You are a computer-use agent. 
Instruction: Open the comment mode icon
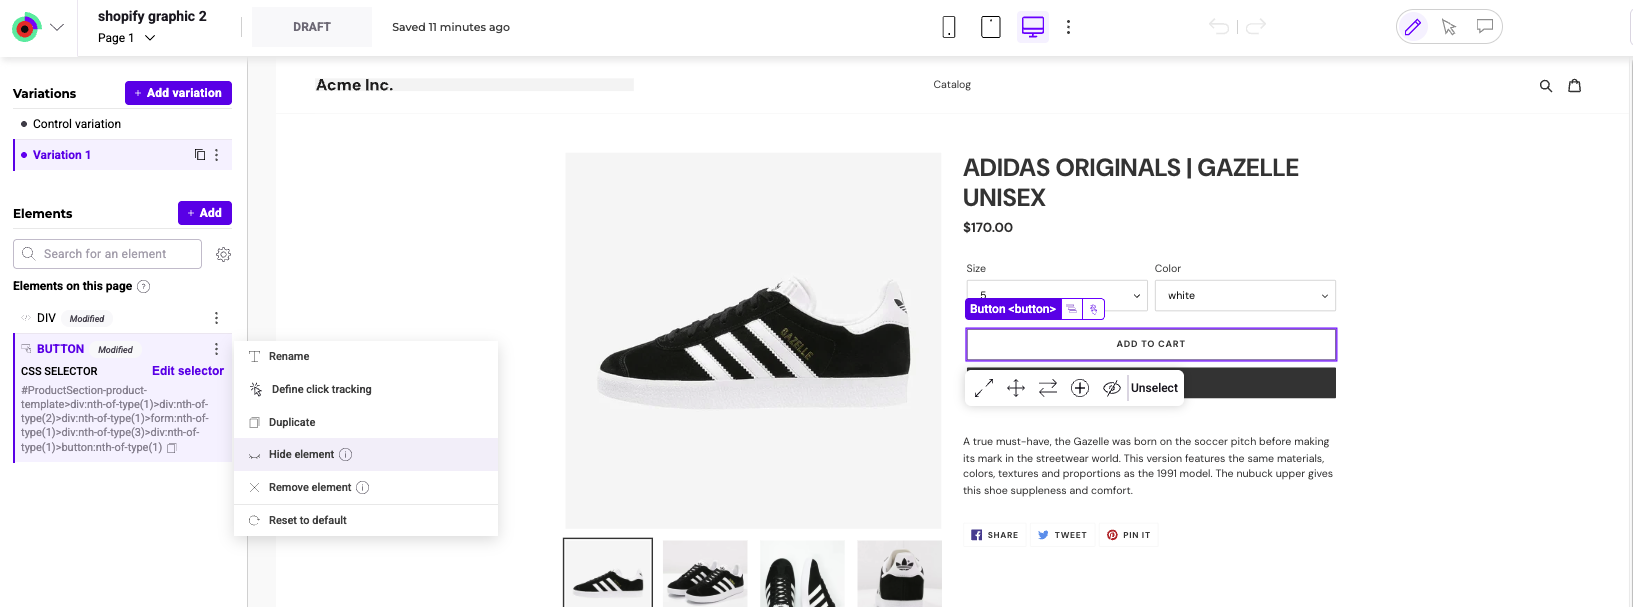(1485, 27)
